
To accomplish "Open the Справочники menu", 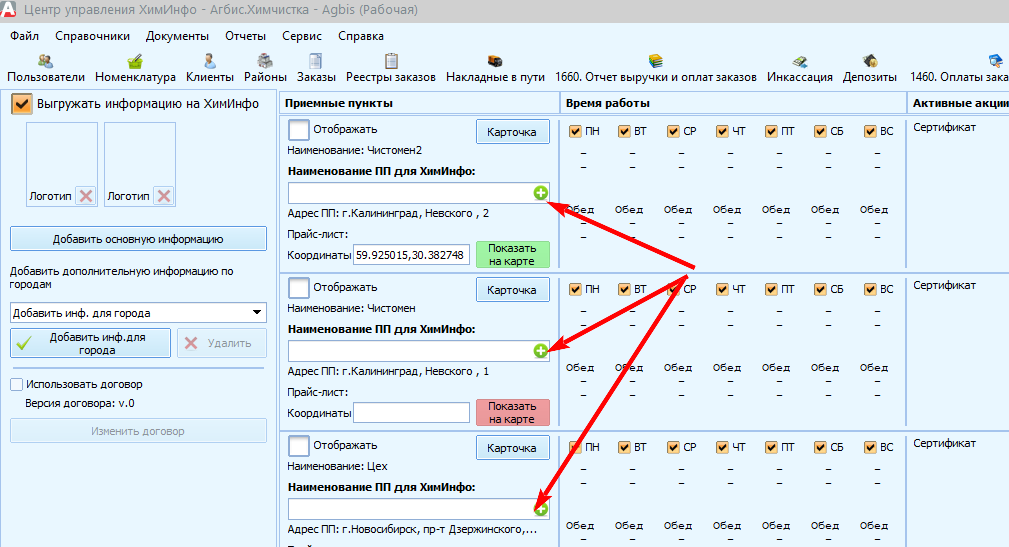I will [x=93, y=36].
